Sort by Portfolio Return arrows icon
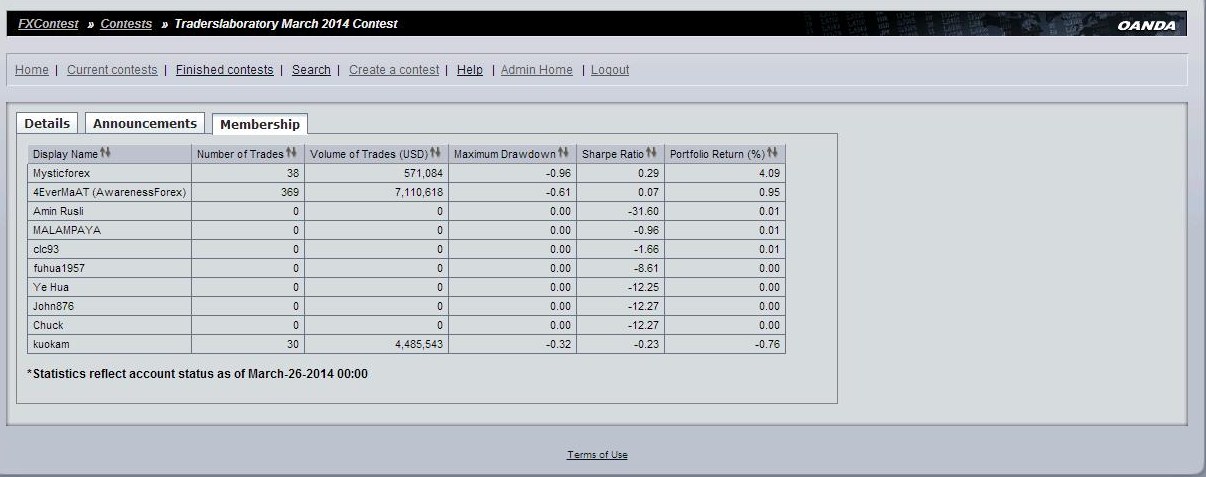The image size is (1206, 477). (x=773, y=153)
